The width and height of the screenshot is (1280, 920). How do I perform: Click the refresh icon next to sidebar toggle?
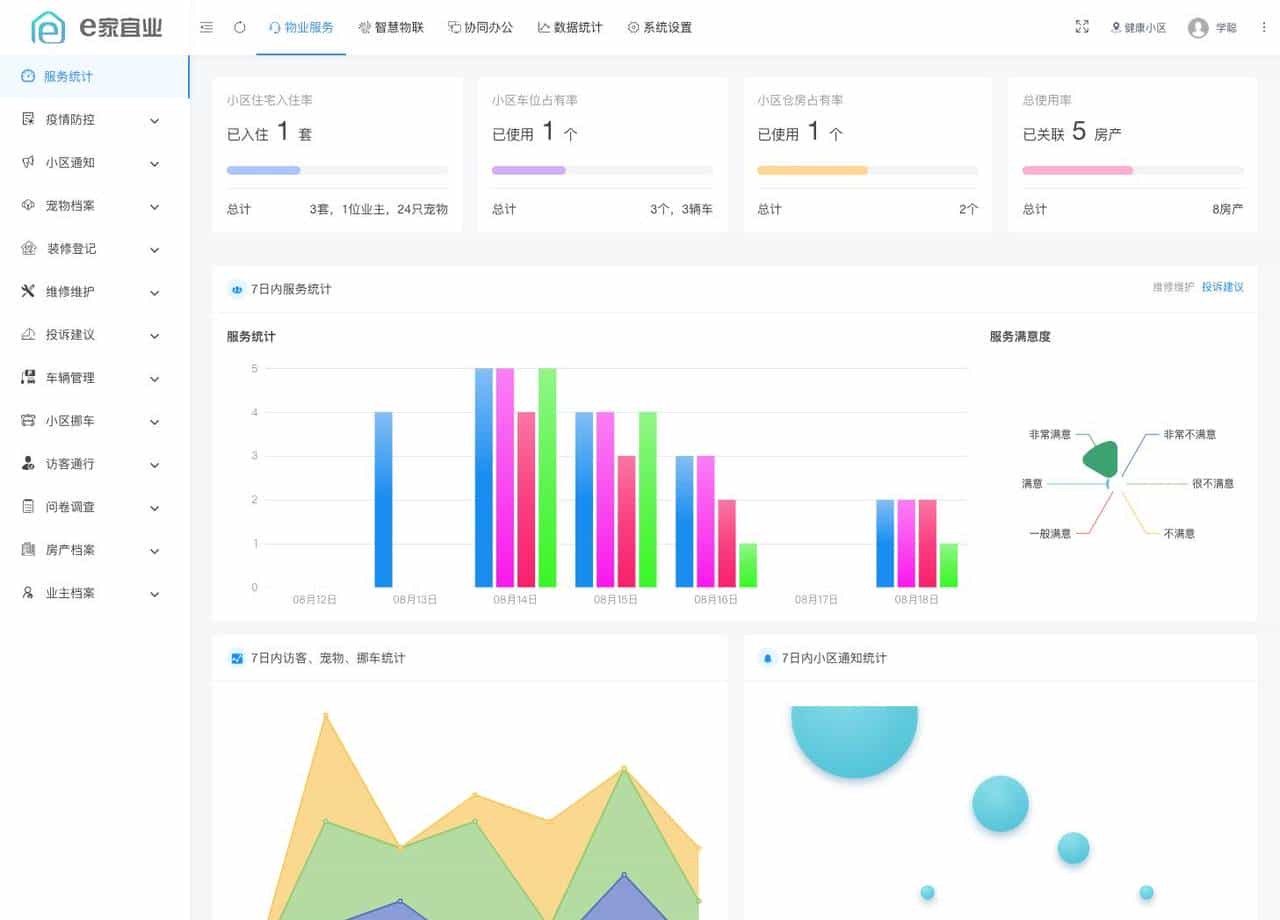coord(239,28)
